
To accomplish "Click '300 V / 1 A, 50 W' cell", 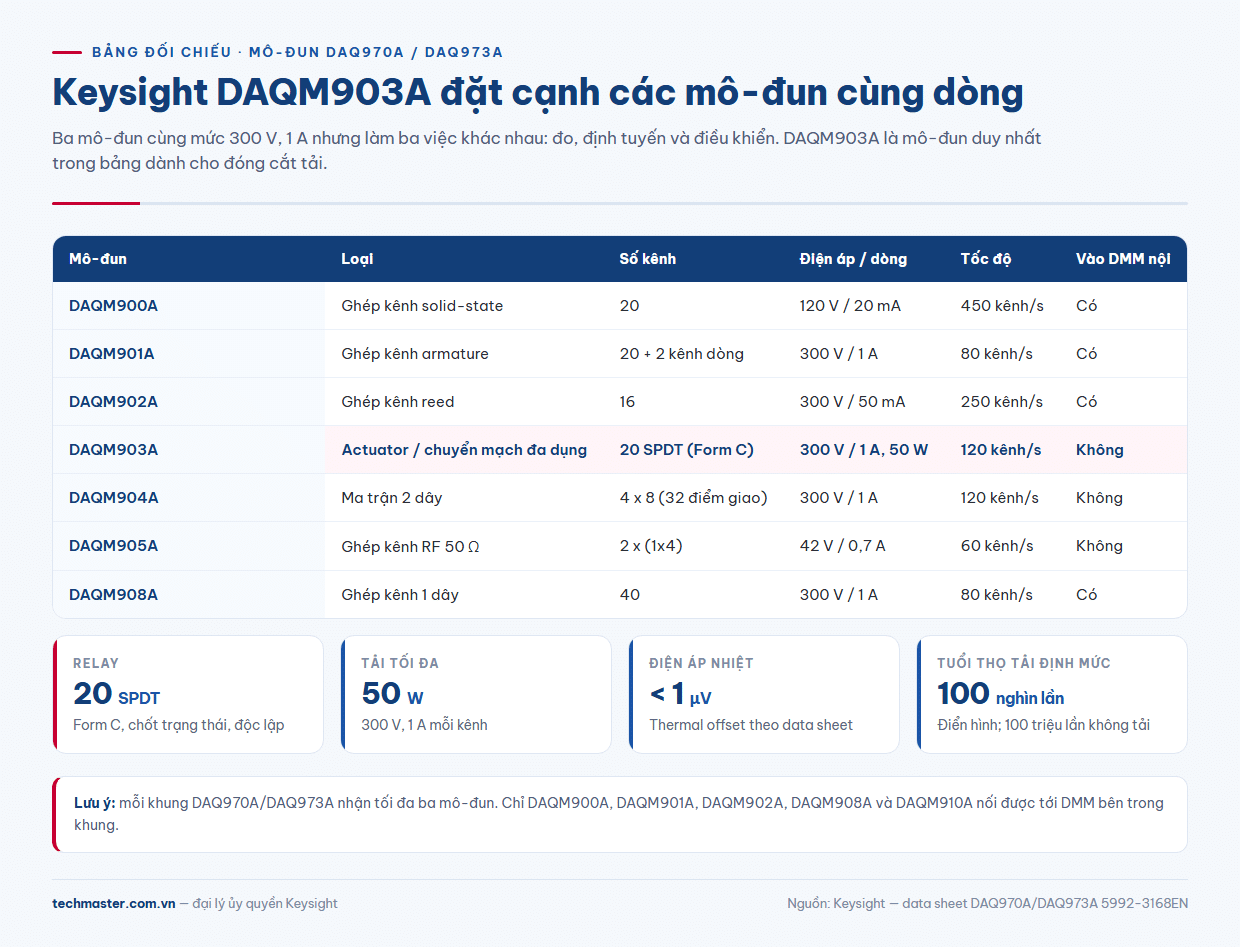I will tap(864, 450).
